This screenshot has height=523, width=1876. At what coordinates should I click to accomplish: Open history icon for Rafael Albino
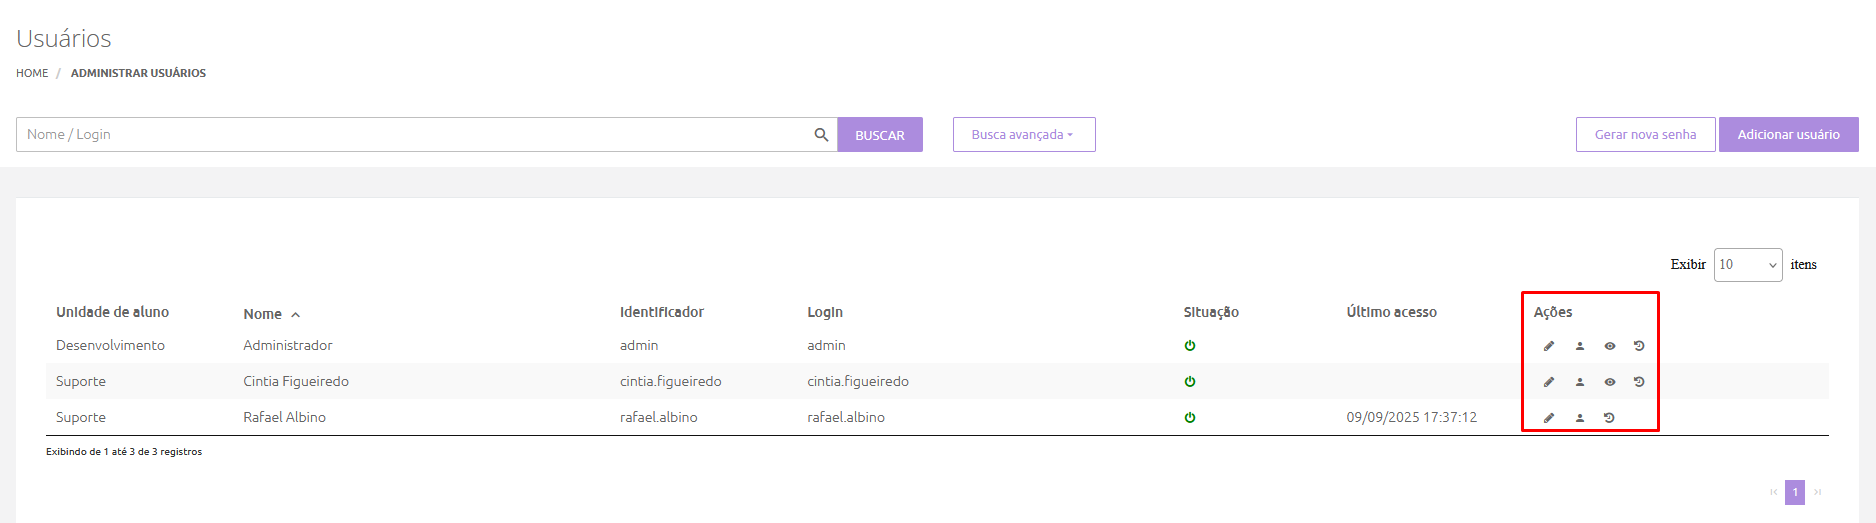click(x=1609, y=418)
